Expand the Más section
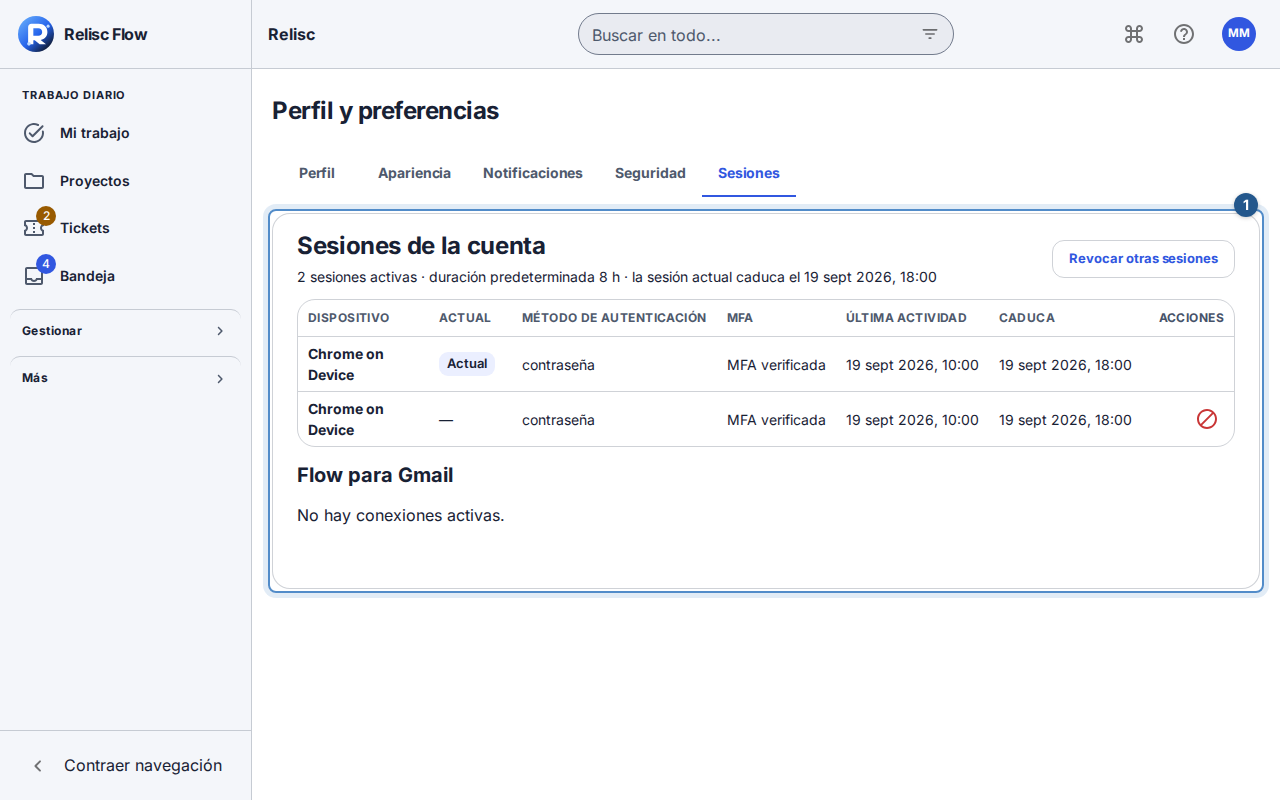This screenshot has height=800, width=1280. click(x=126, y=378)
